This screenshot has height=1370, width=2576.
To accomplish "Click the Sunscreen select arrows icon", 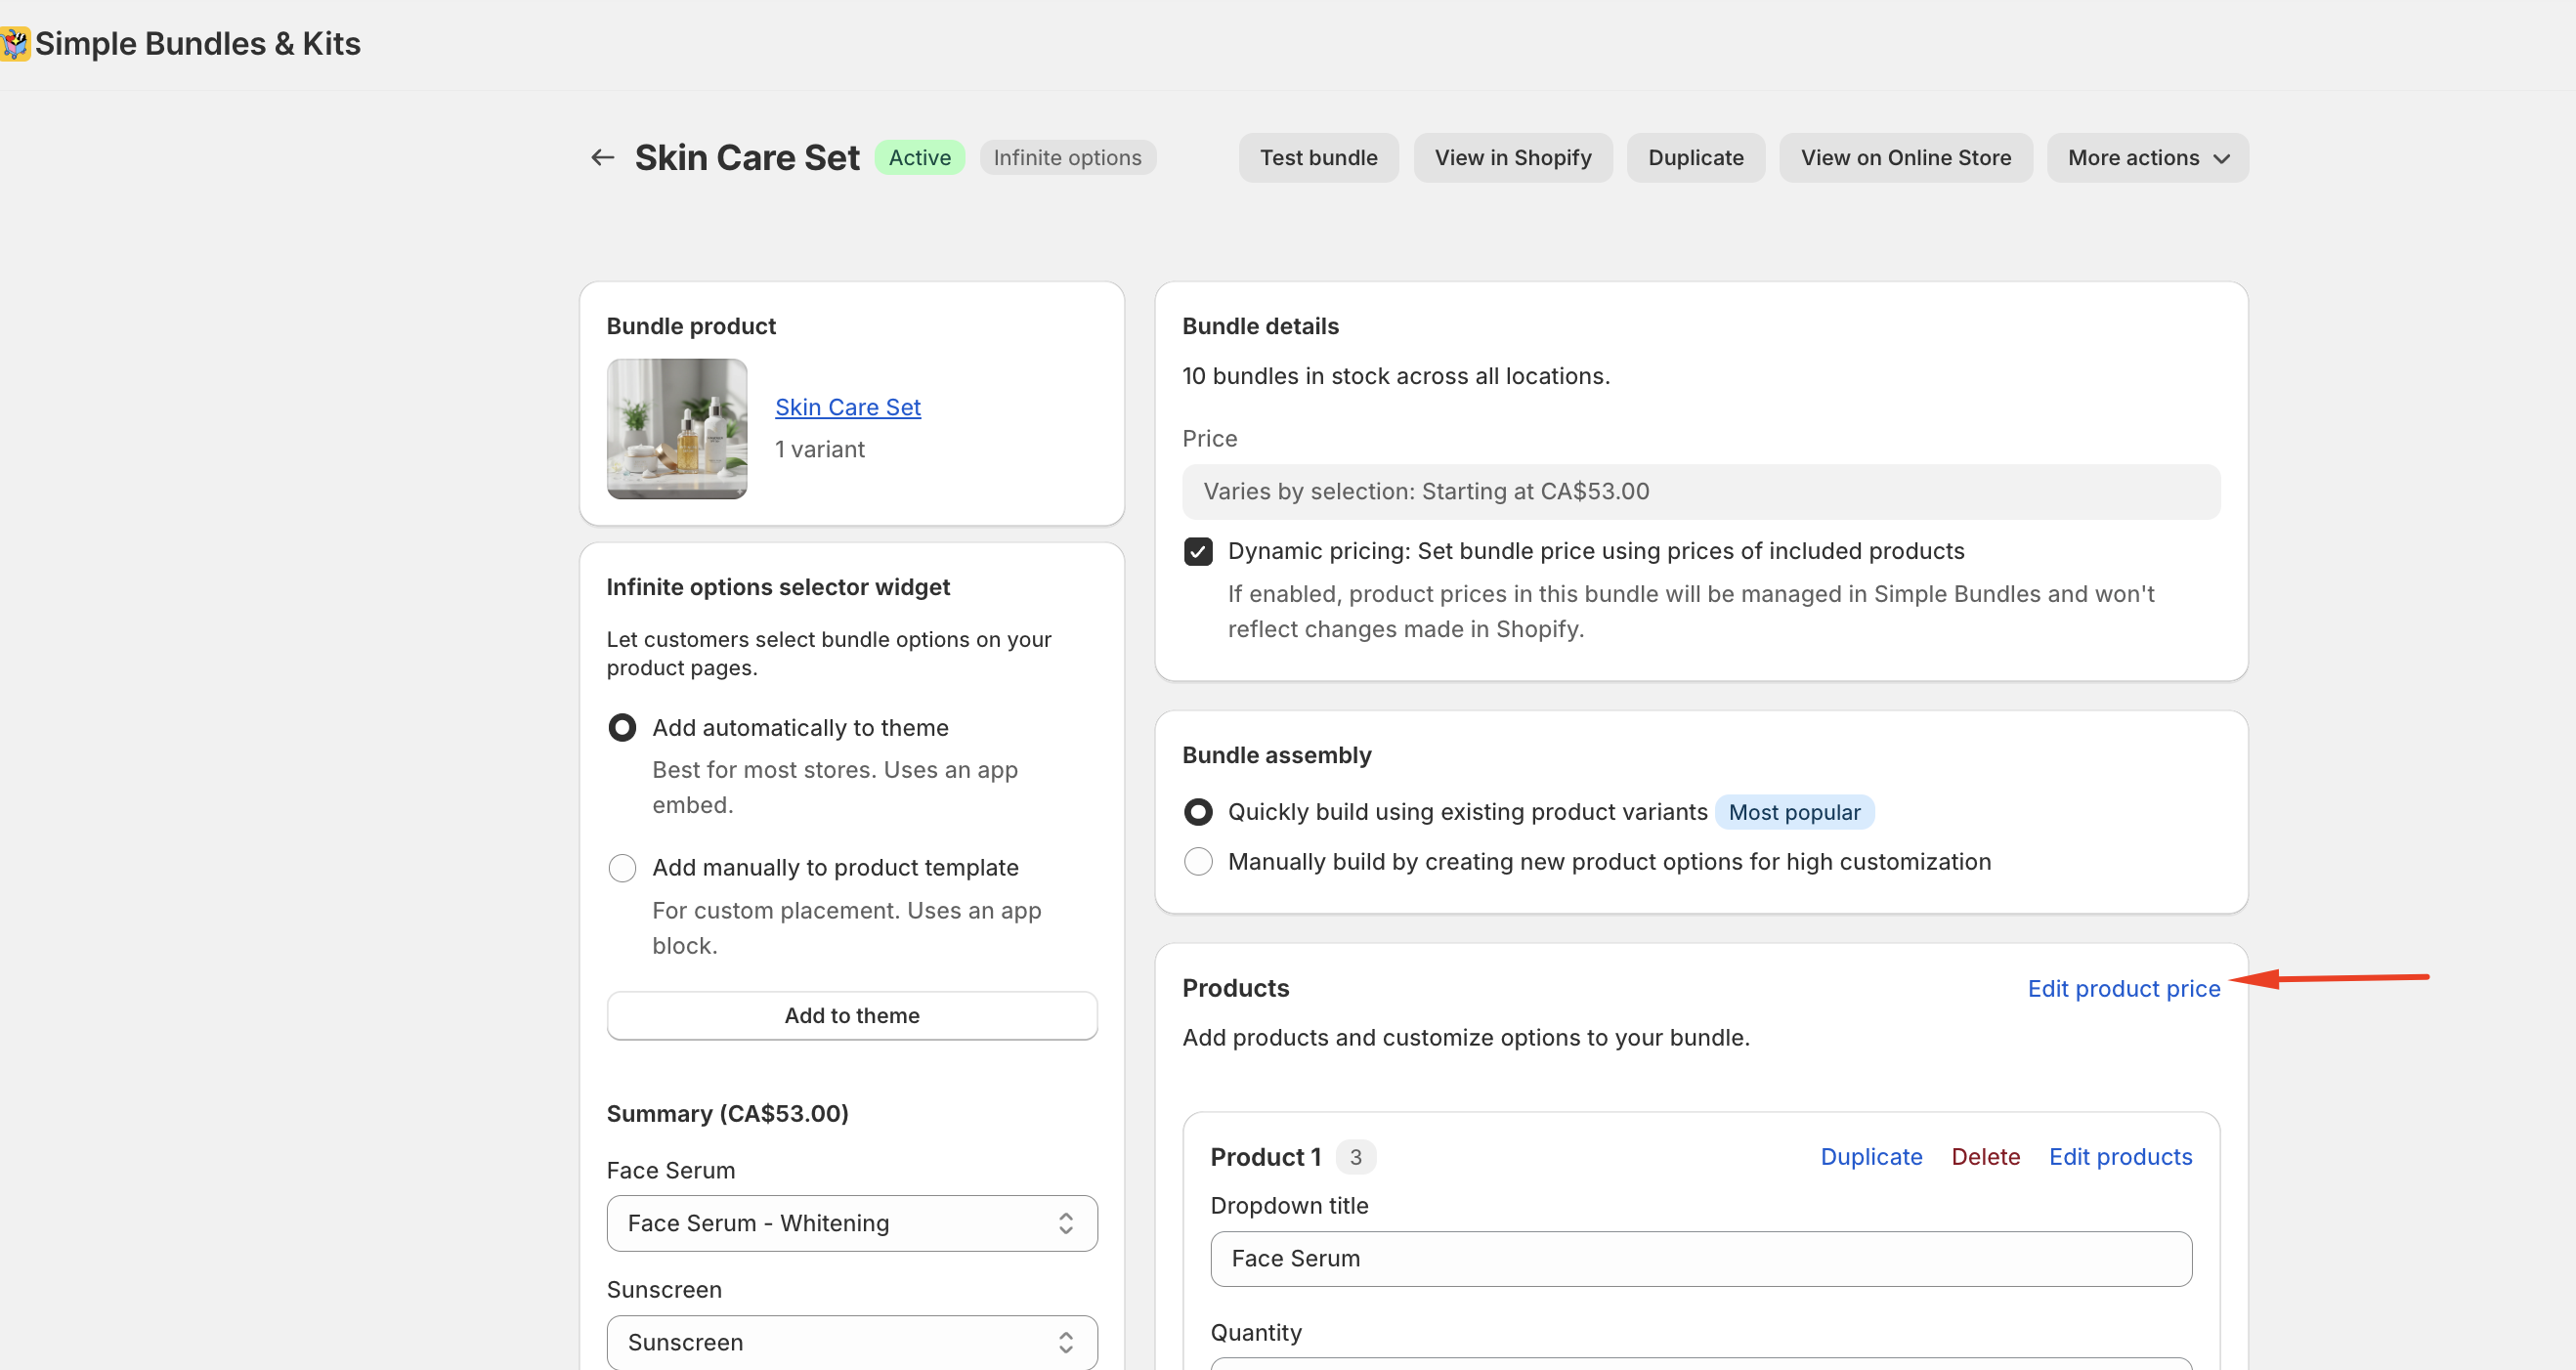I will click(x=1065, y=1342).
